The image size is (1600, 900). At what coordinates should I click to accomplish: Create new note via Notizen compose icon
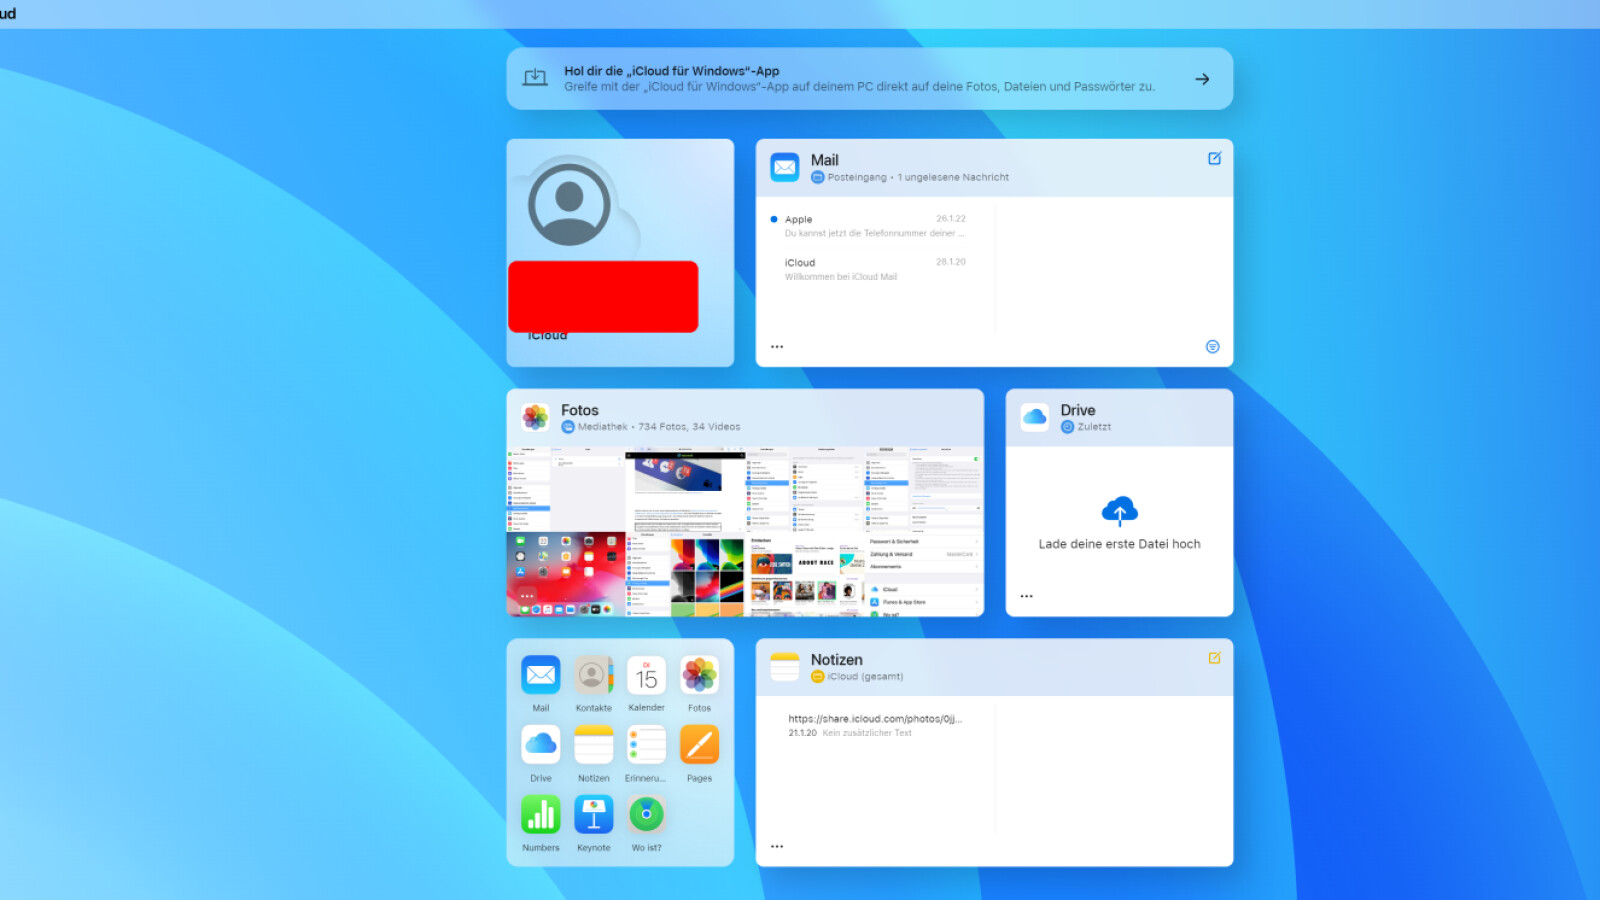(x=1214, y=658)
